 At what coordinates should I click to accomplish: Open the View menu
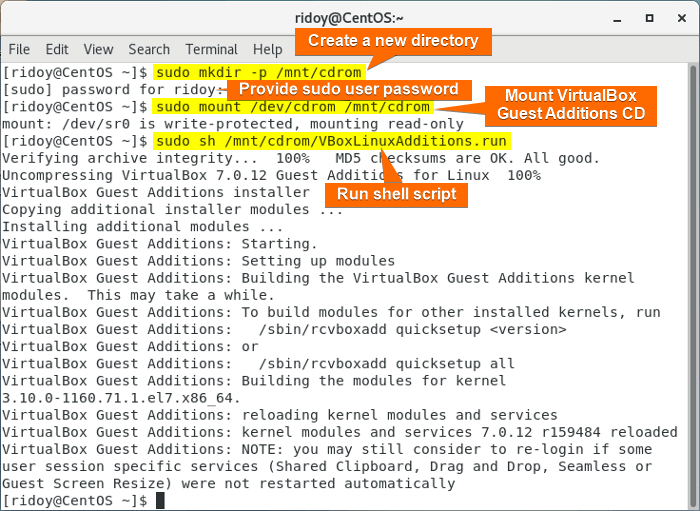click(99, 49)
